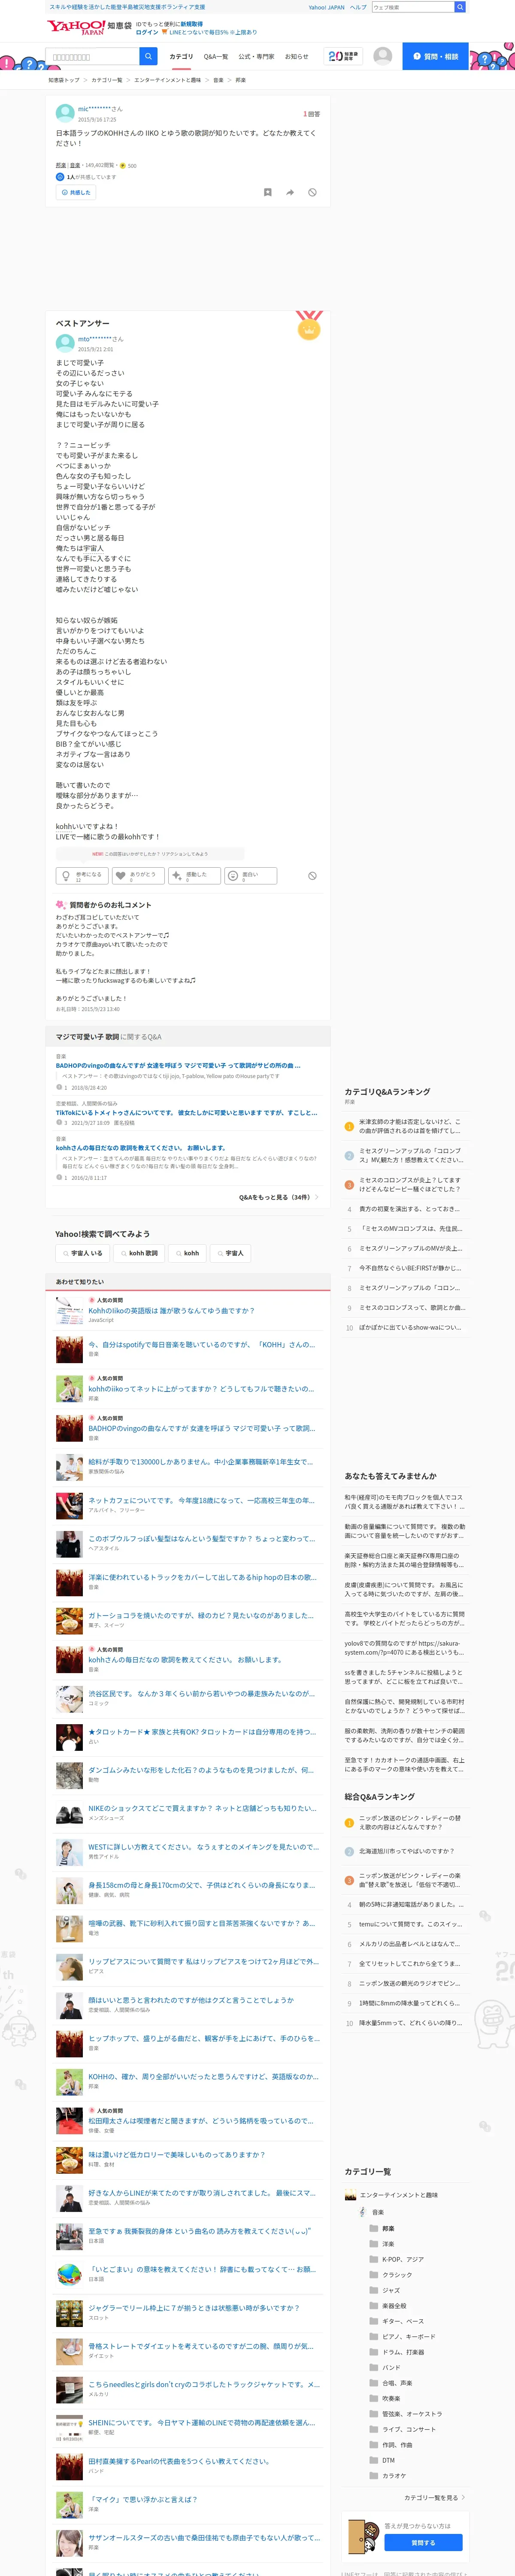This screenshot has width=515, height=2576.
Task: Click the report icon on the question
Action: 312,192
